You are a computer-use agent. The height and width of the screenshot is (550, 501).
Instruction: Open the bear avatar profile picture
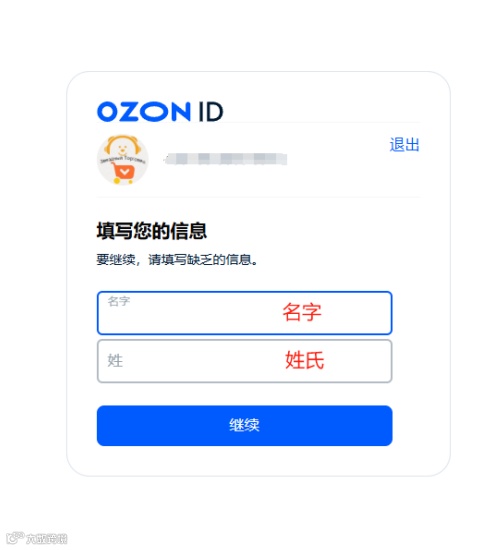tap(122, 160)
